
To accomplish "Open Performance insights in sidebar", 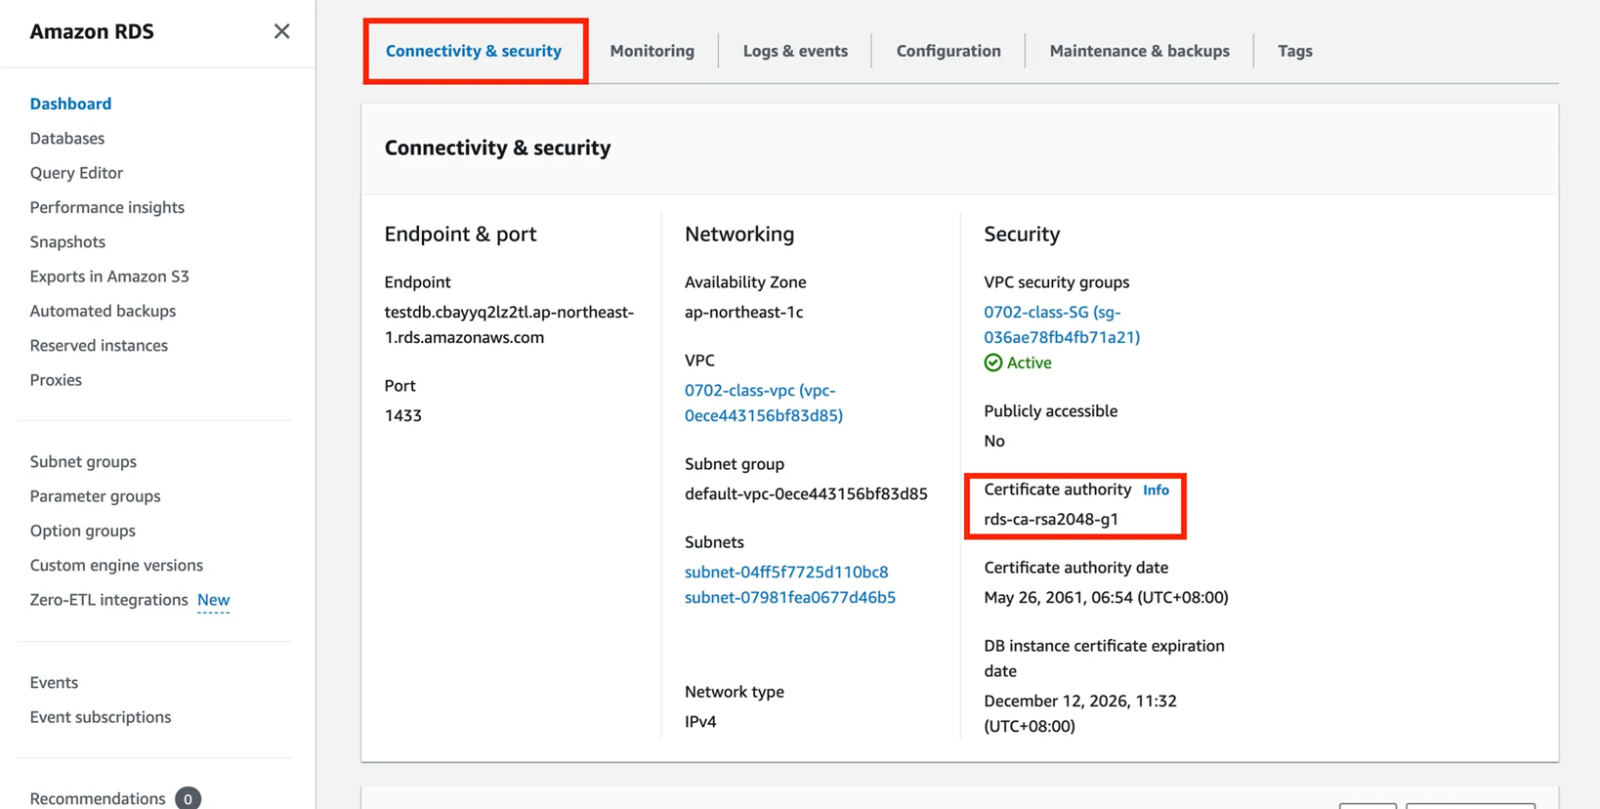I will tap(107, 207).
